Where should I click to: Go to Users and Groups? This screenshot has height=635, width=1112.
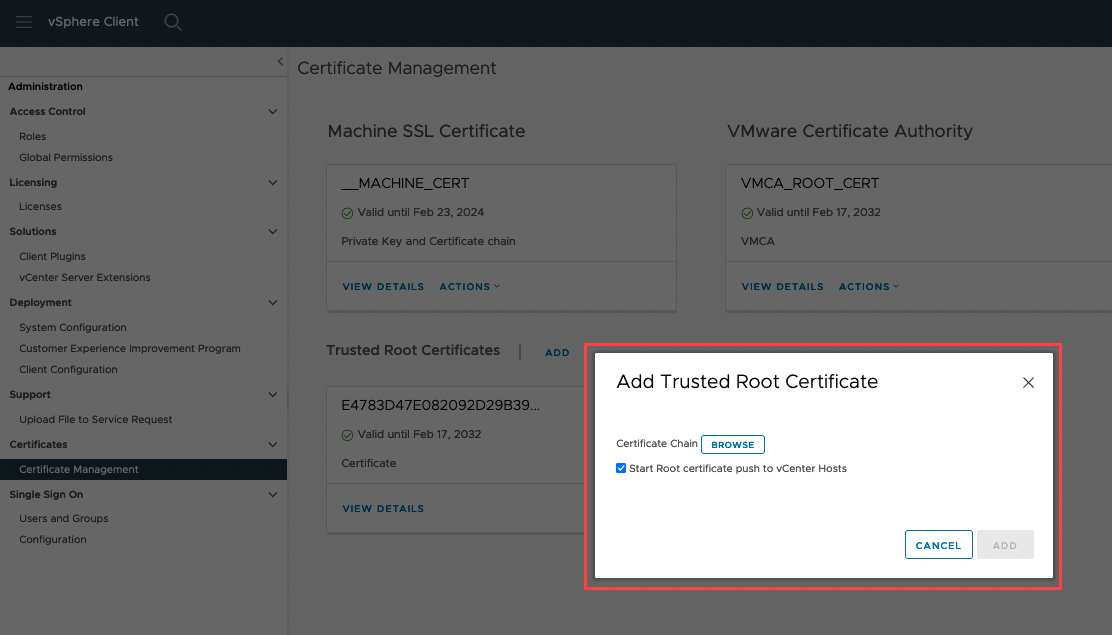(64, 519)
